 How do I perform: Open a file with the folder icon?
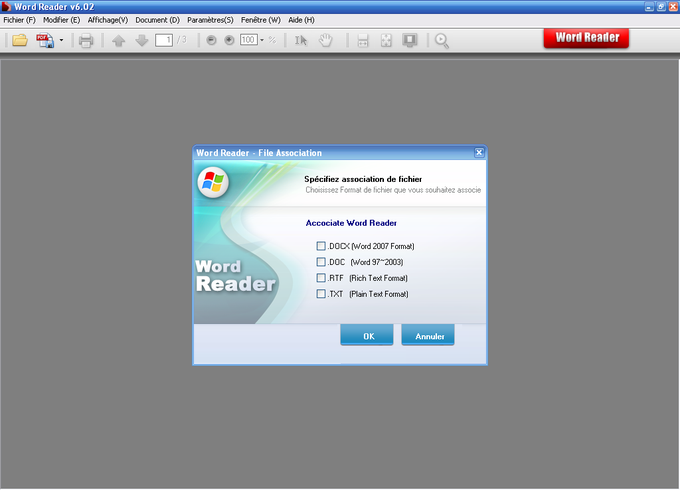tap(20, 40)
